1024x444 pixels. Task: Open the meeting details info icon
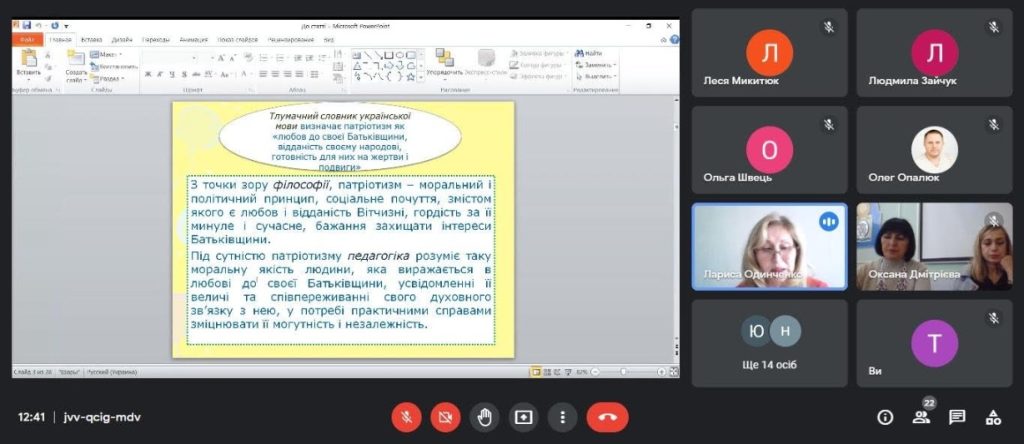885,417
